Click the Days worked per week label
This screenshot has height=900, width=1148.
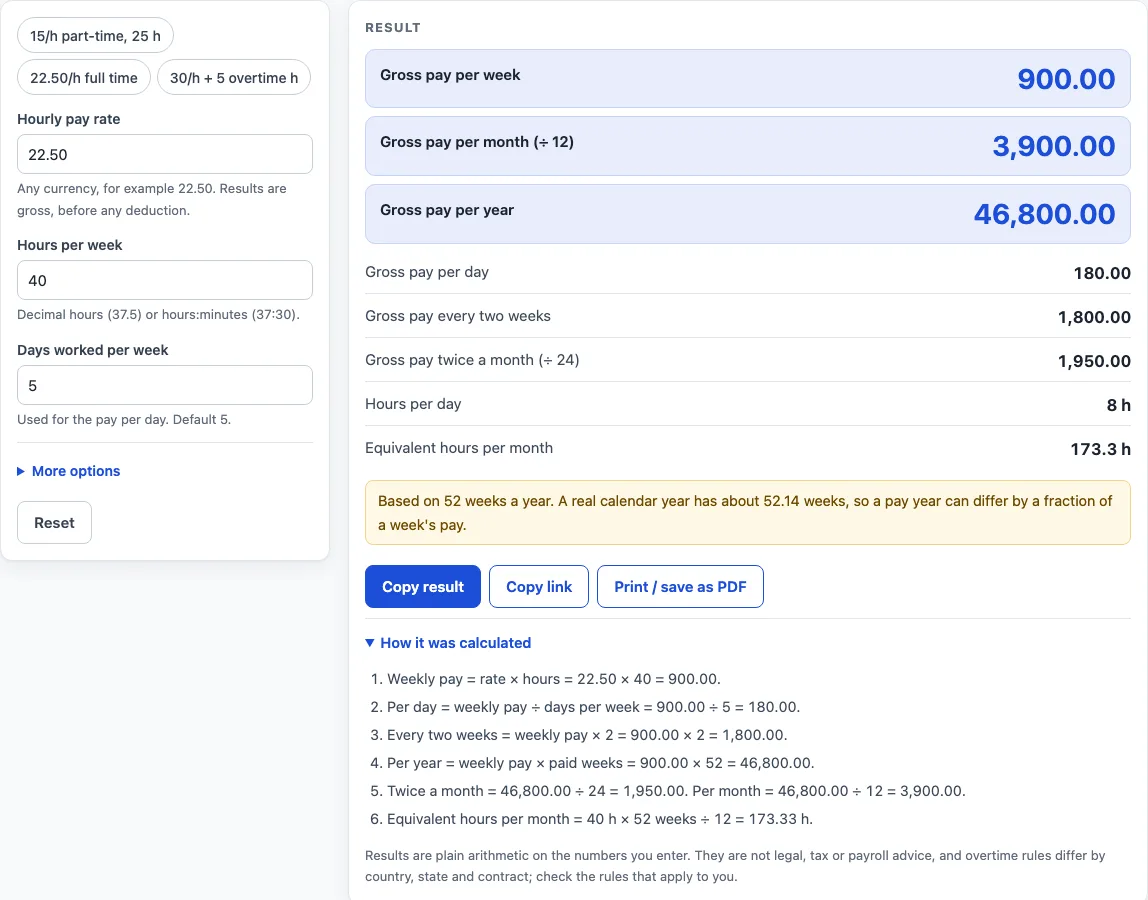pos(93,350)
